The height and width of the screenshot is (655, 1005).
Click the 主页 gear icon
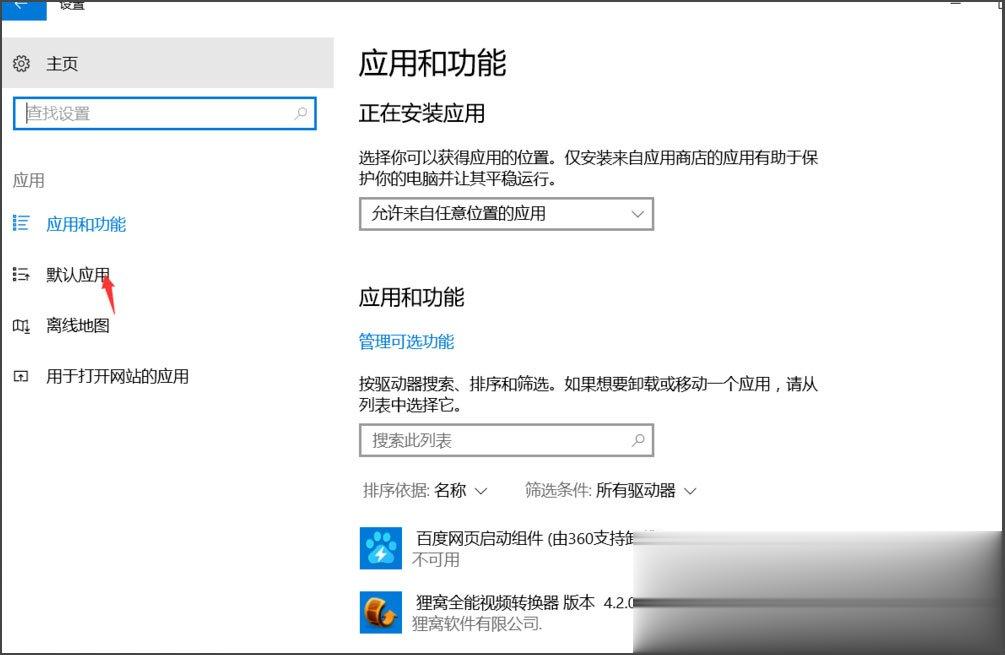(x=21, y=63)
